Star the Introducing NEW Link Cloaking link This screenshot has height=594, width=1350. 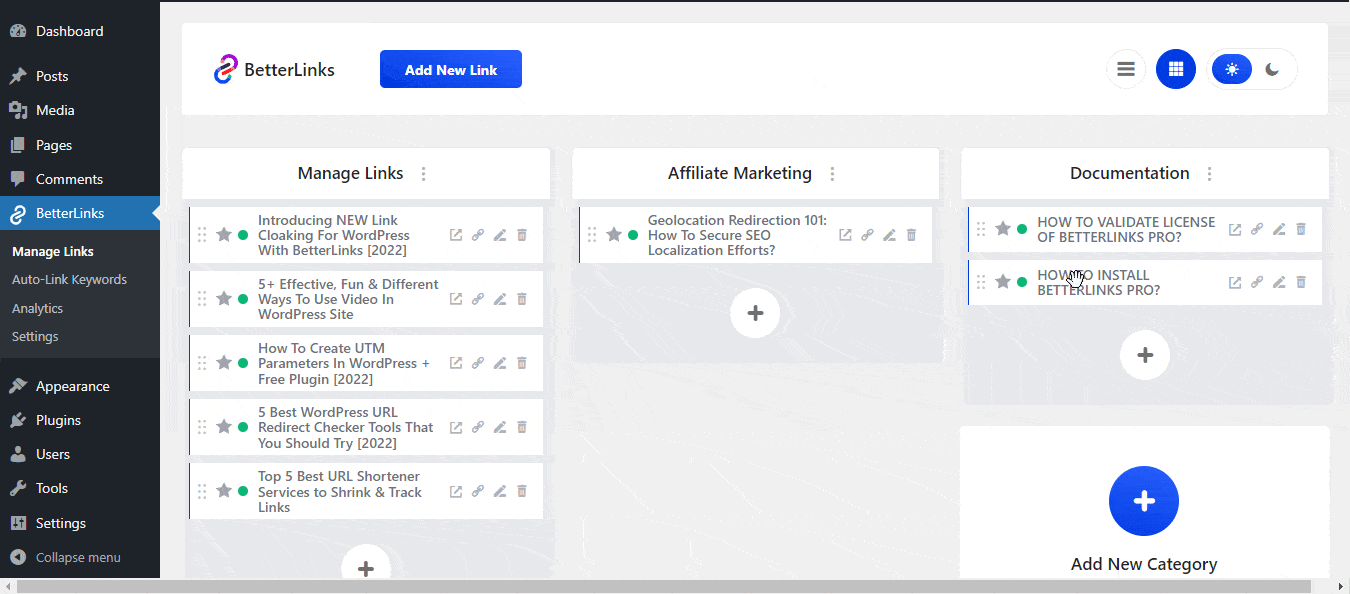tap(223, 234)
